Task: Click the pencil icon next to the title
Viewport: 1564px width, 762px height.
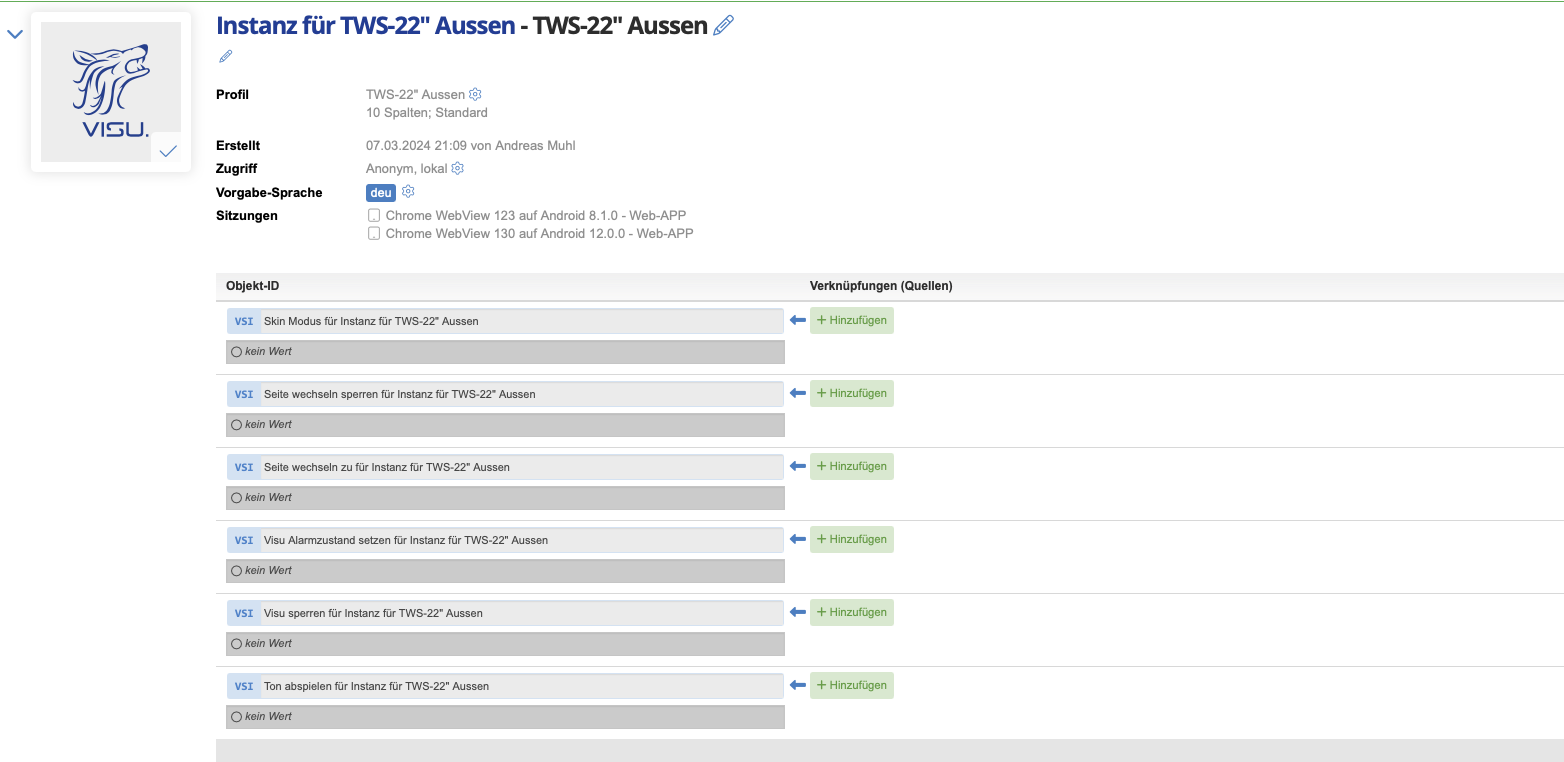Action: point(723,26)
